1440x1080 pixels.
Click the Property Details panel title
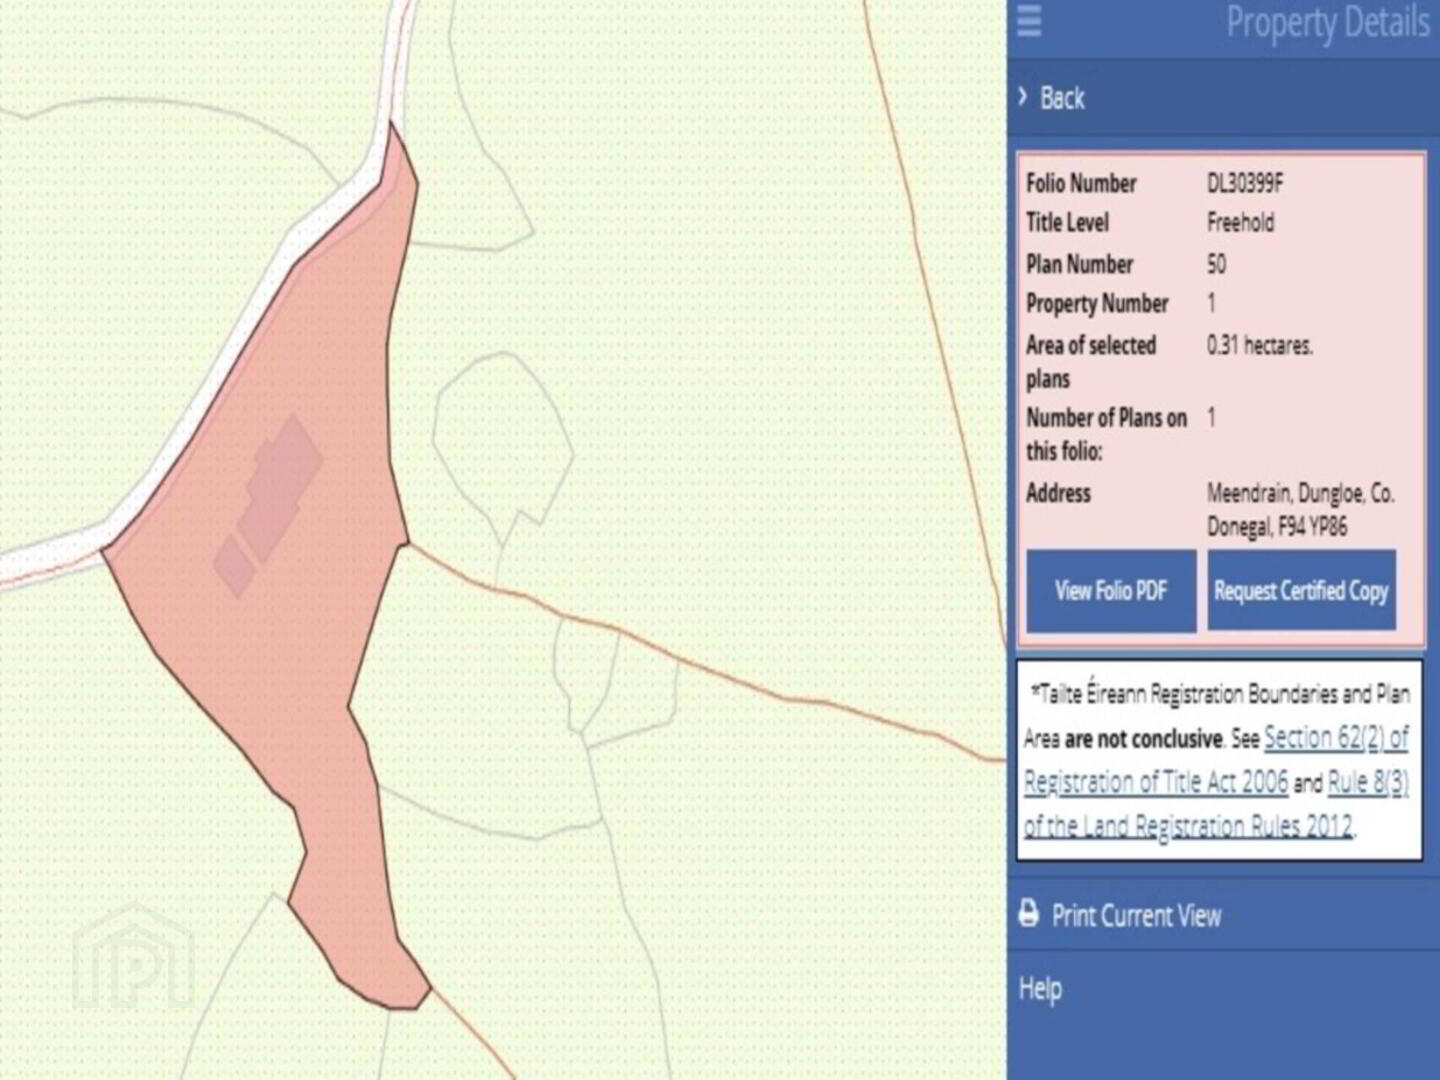(1327, 22)
